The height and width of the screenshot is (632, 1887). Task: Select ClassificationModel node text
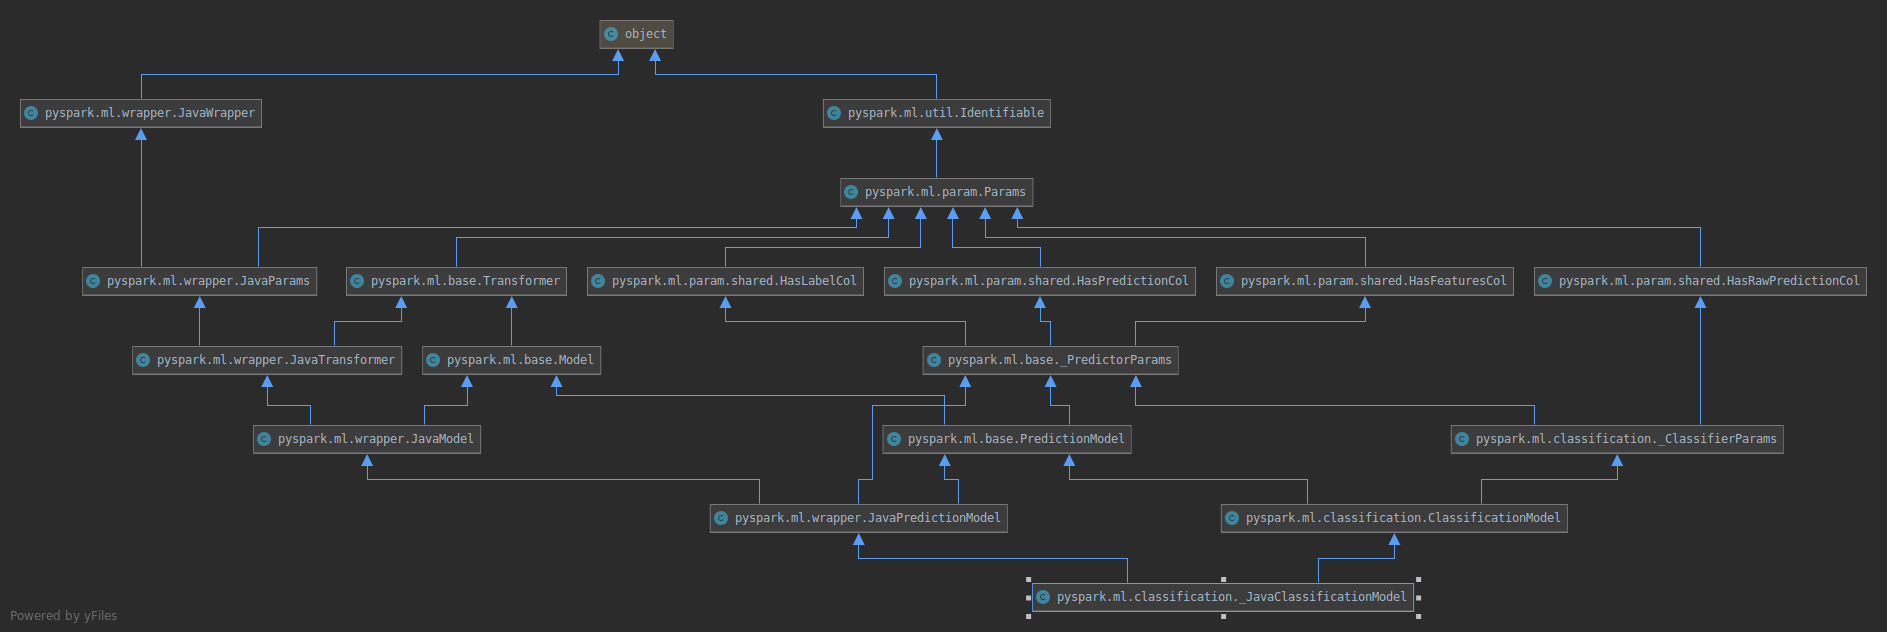pos(1403,518)
